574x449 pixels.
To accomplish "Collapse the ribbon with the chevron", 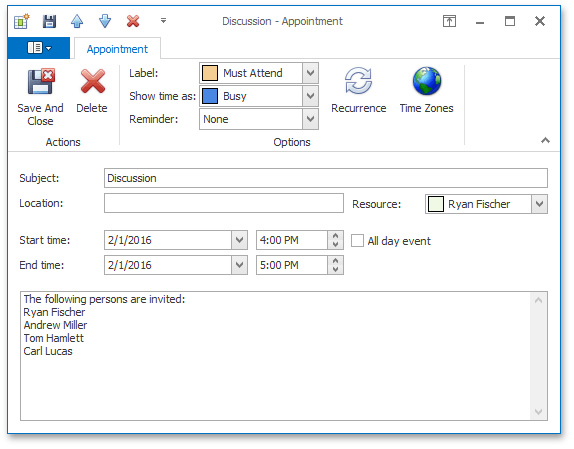I will tap(545, 140).
